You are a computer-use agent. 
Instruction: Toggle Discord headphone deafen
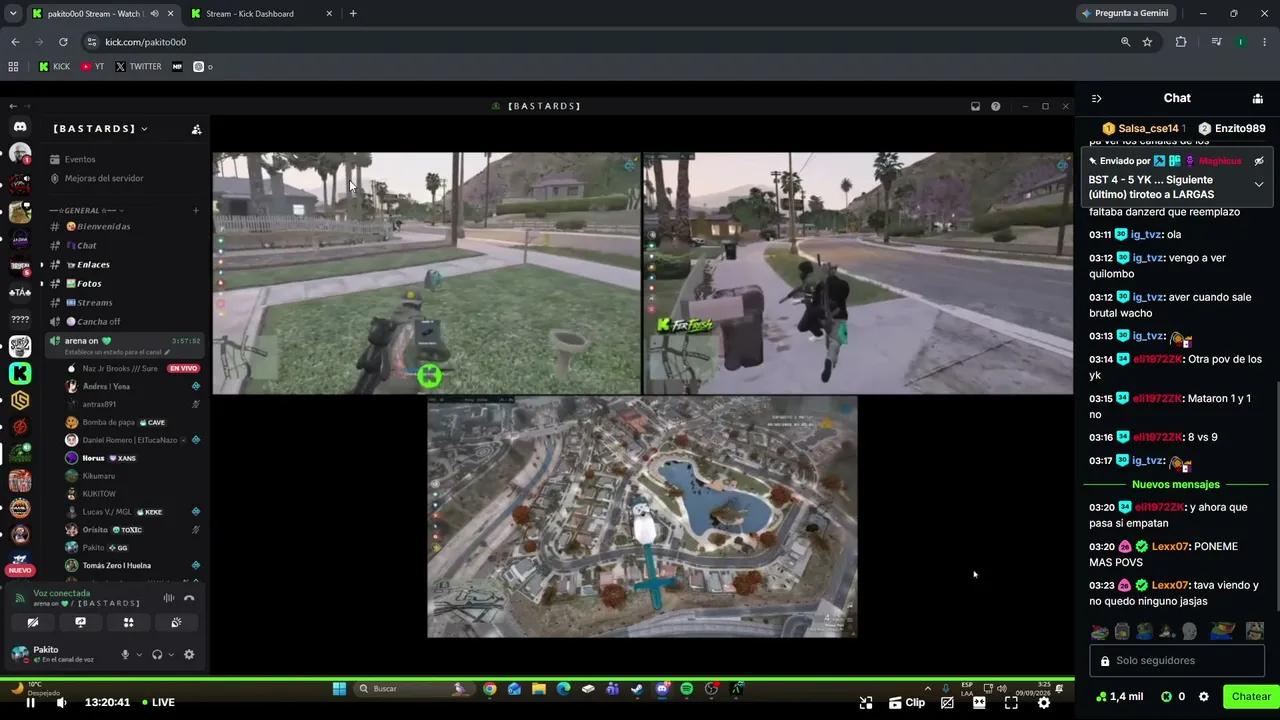tap(157, 655)
